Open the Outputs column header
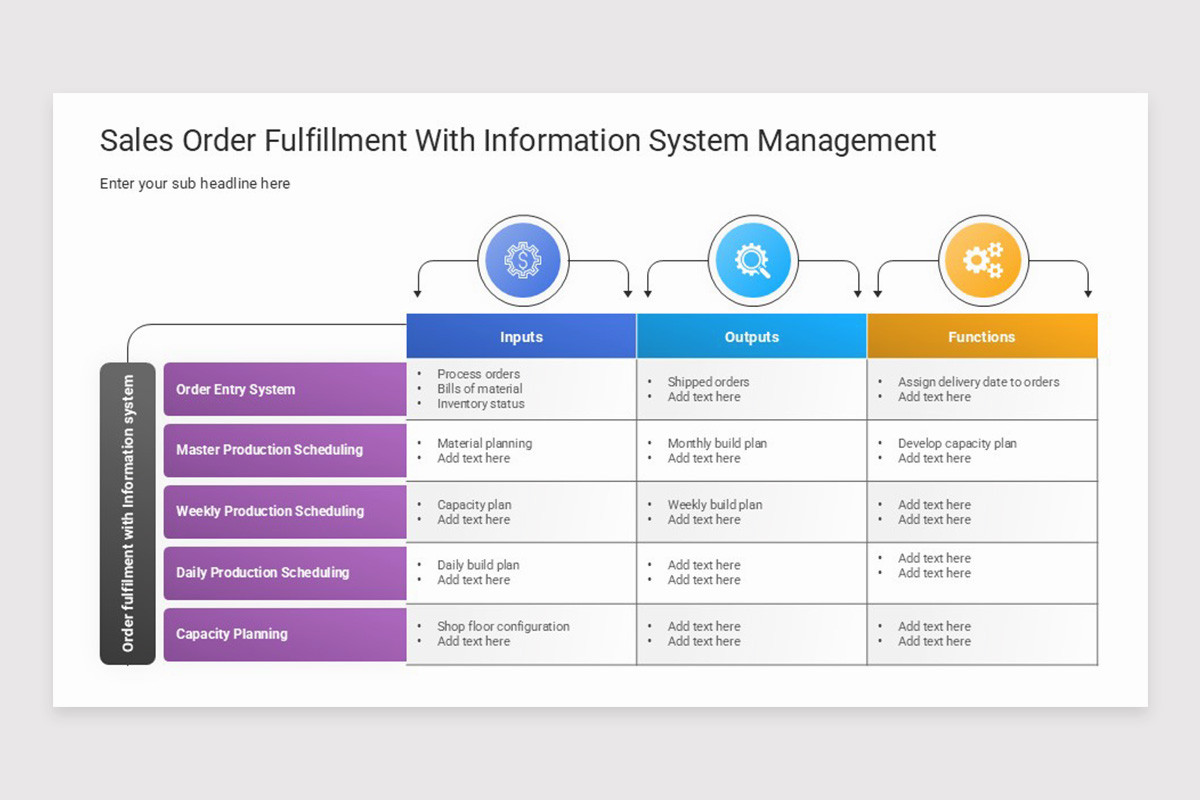Viewport: 1200px width, 800px height. click(x=752, y=336)
